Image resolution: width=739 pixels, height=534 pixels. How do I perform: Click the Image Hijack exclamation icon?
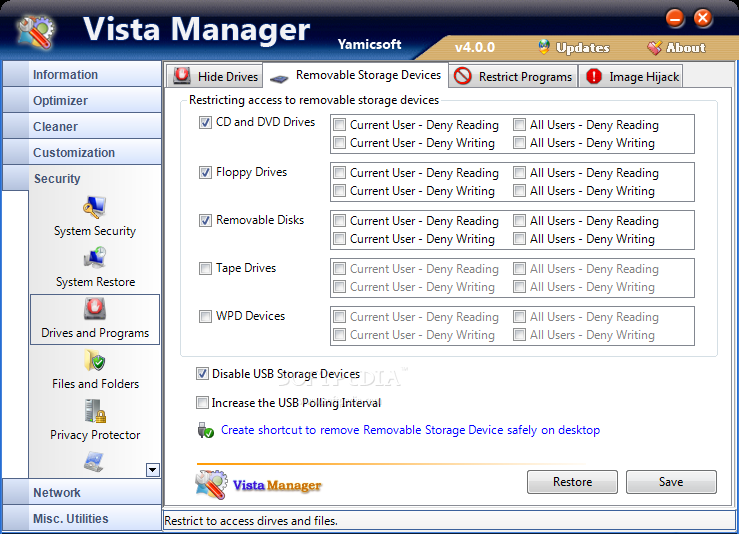tap(594, 76)
